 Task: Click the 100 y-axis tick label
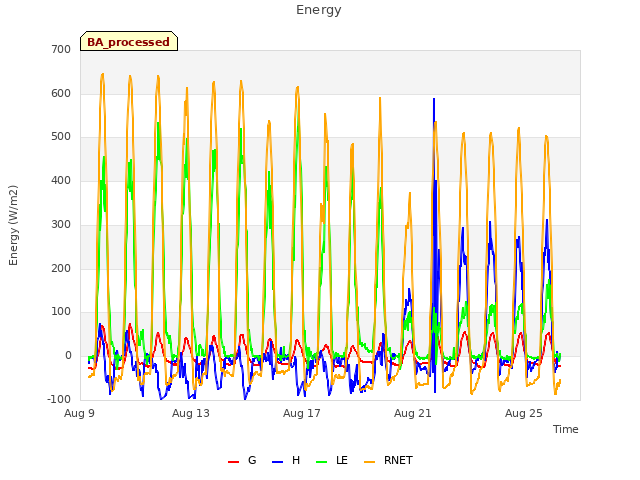point(61,312)
